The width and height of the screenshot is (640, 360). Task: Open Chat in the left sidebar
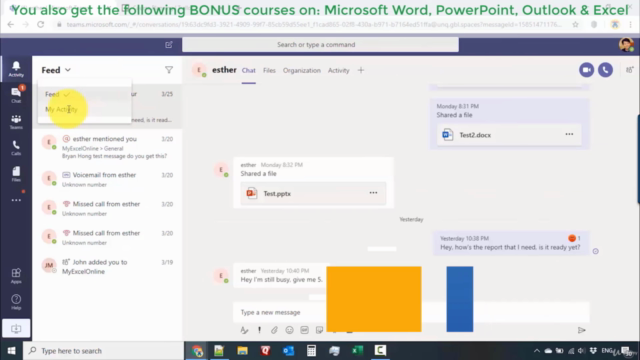point(16,95)
